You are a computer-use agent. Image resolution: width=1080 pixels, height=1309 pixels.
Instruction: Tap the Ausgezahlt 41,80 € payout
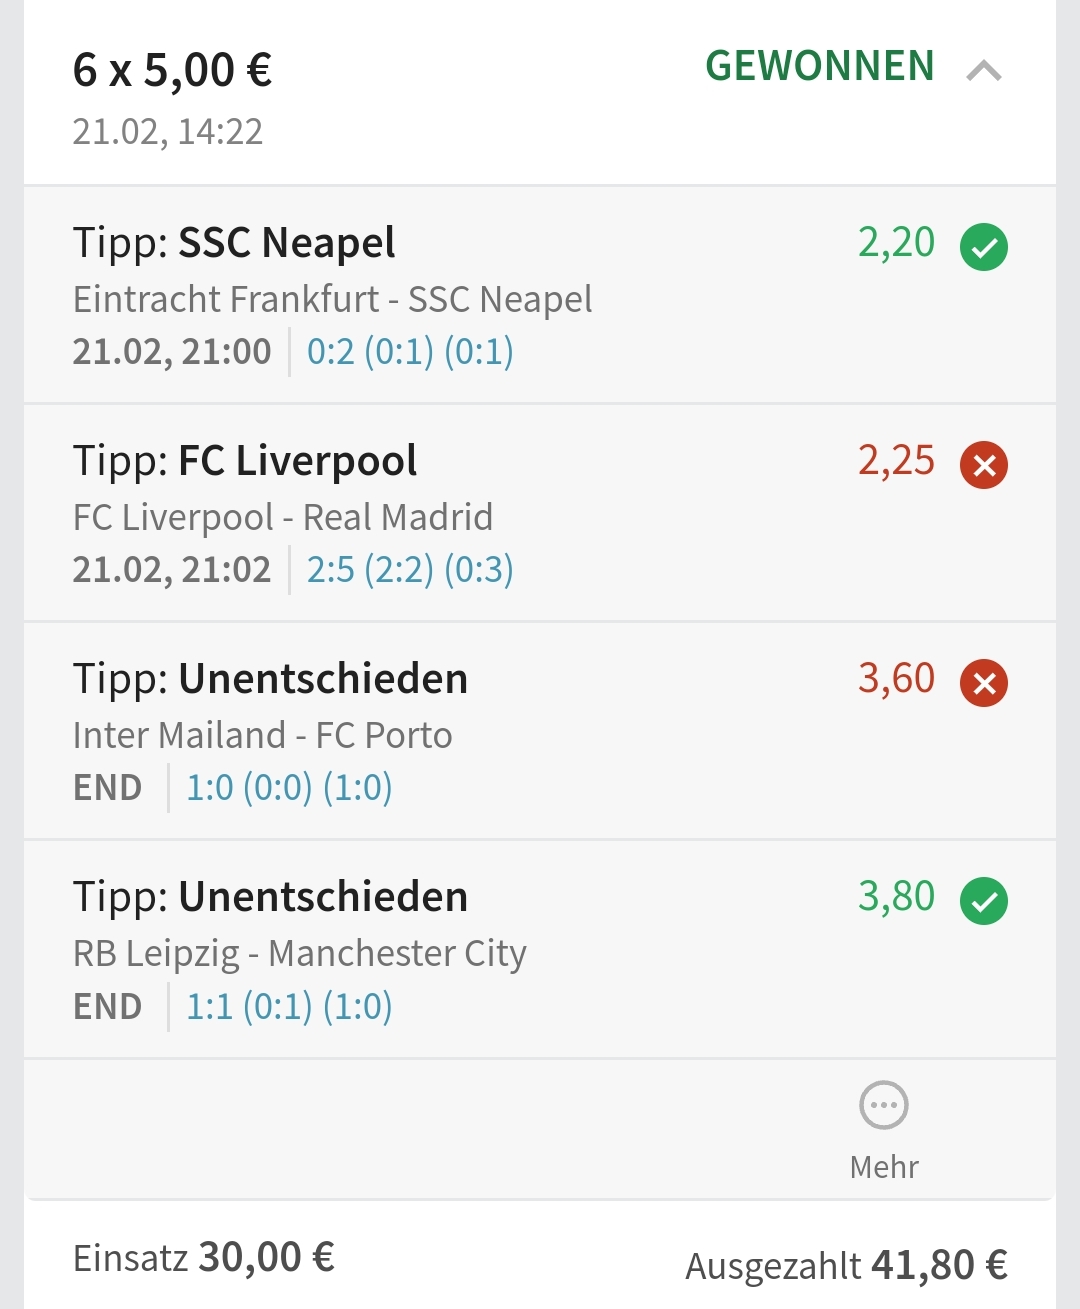coord(846,1265)
